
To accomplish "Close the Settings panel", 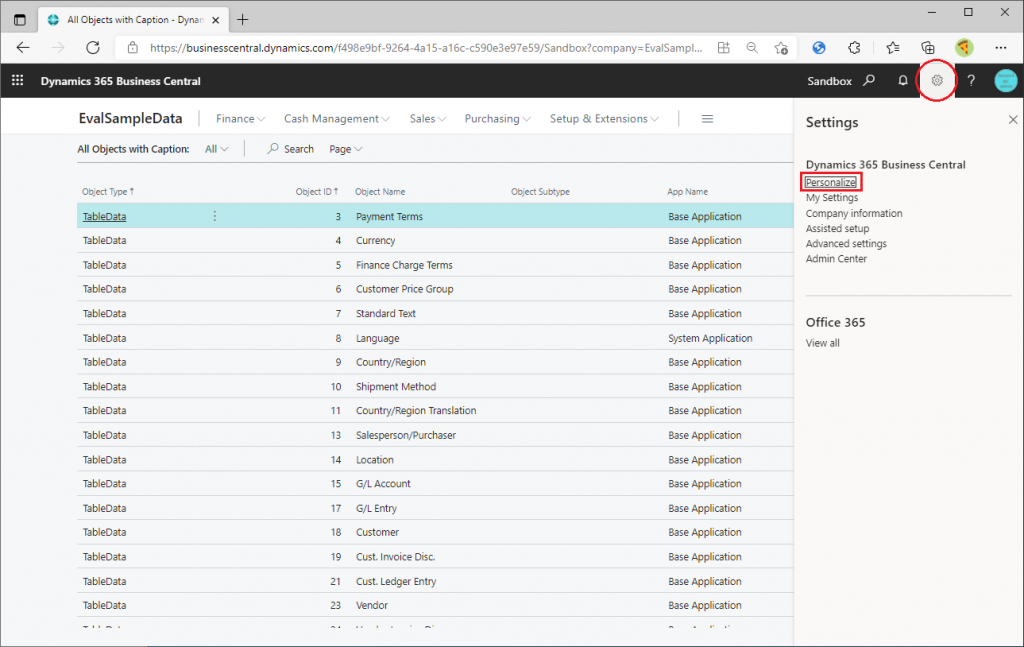I will click(x=1013, y=119).
